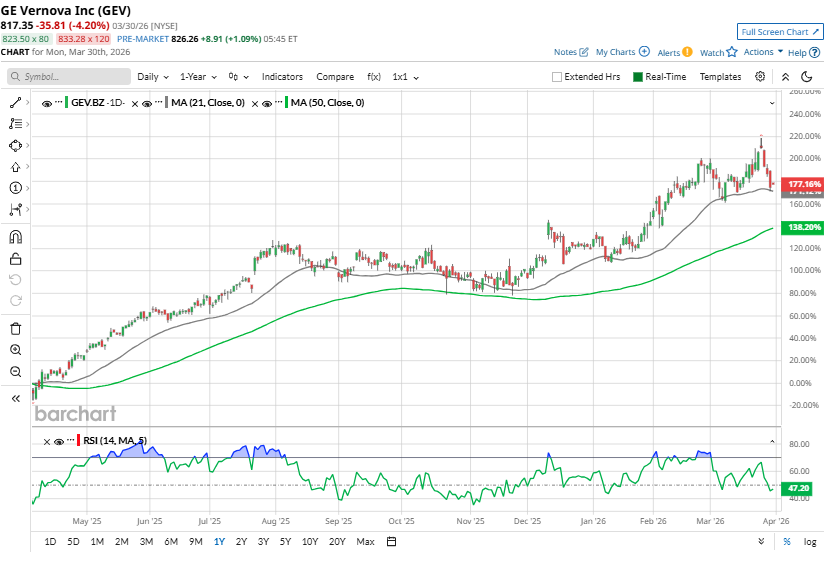Enable the Extended Hrs checkbox

(557, 77)
